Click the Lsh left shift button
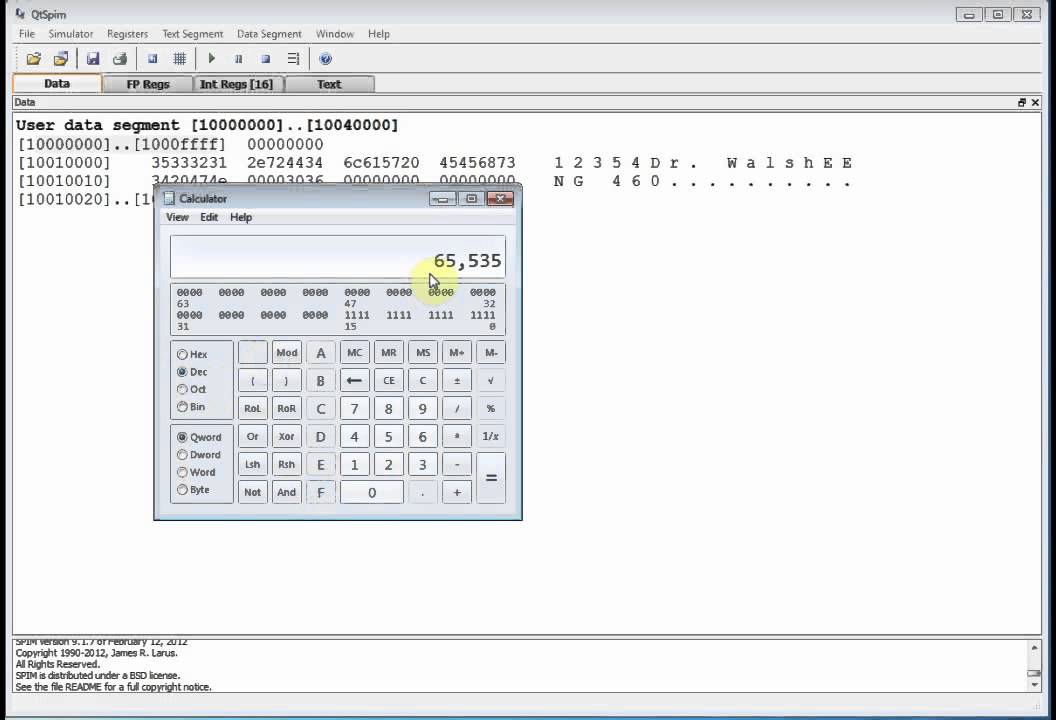Screen dimensions: 1056x720 [253, 464]
